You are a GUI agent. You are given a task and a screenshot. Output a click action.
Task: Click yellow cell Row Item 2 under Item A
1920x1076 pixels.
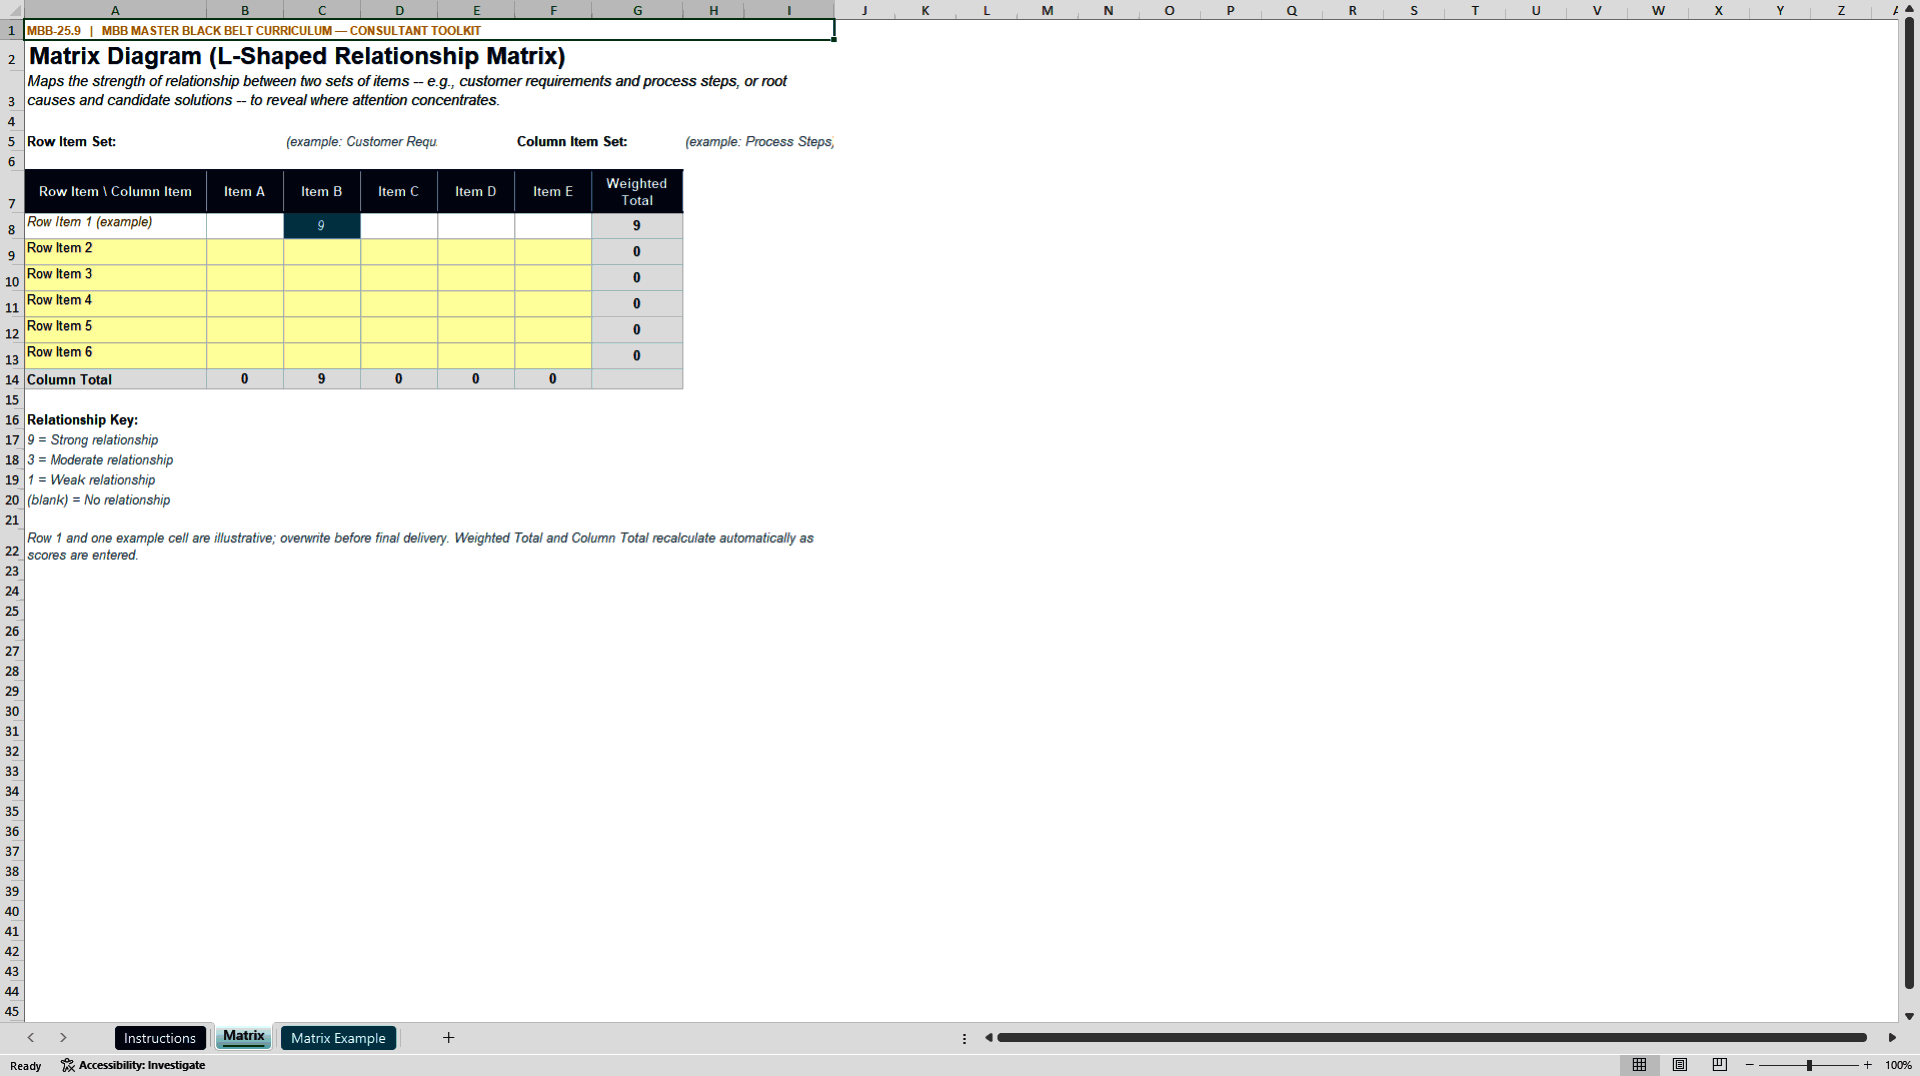click(x=245, y=252)
